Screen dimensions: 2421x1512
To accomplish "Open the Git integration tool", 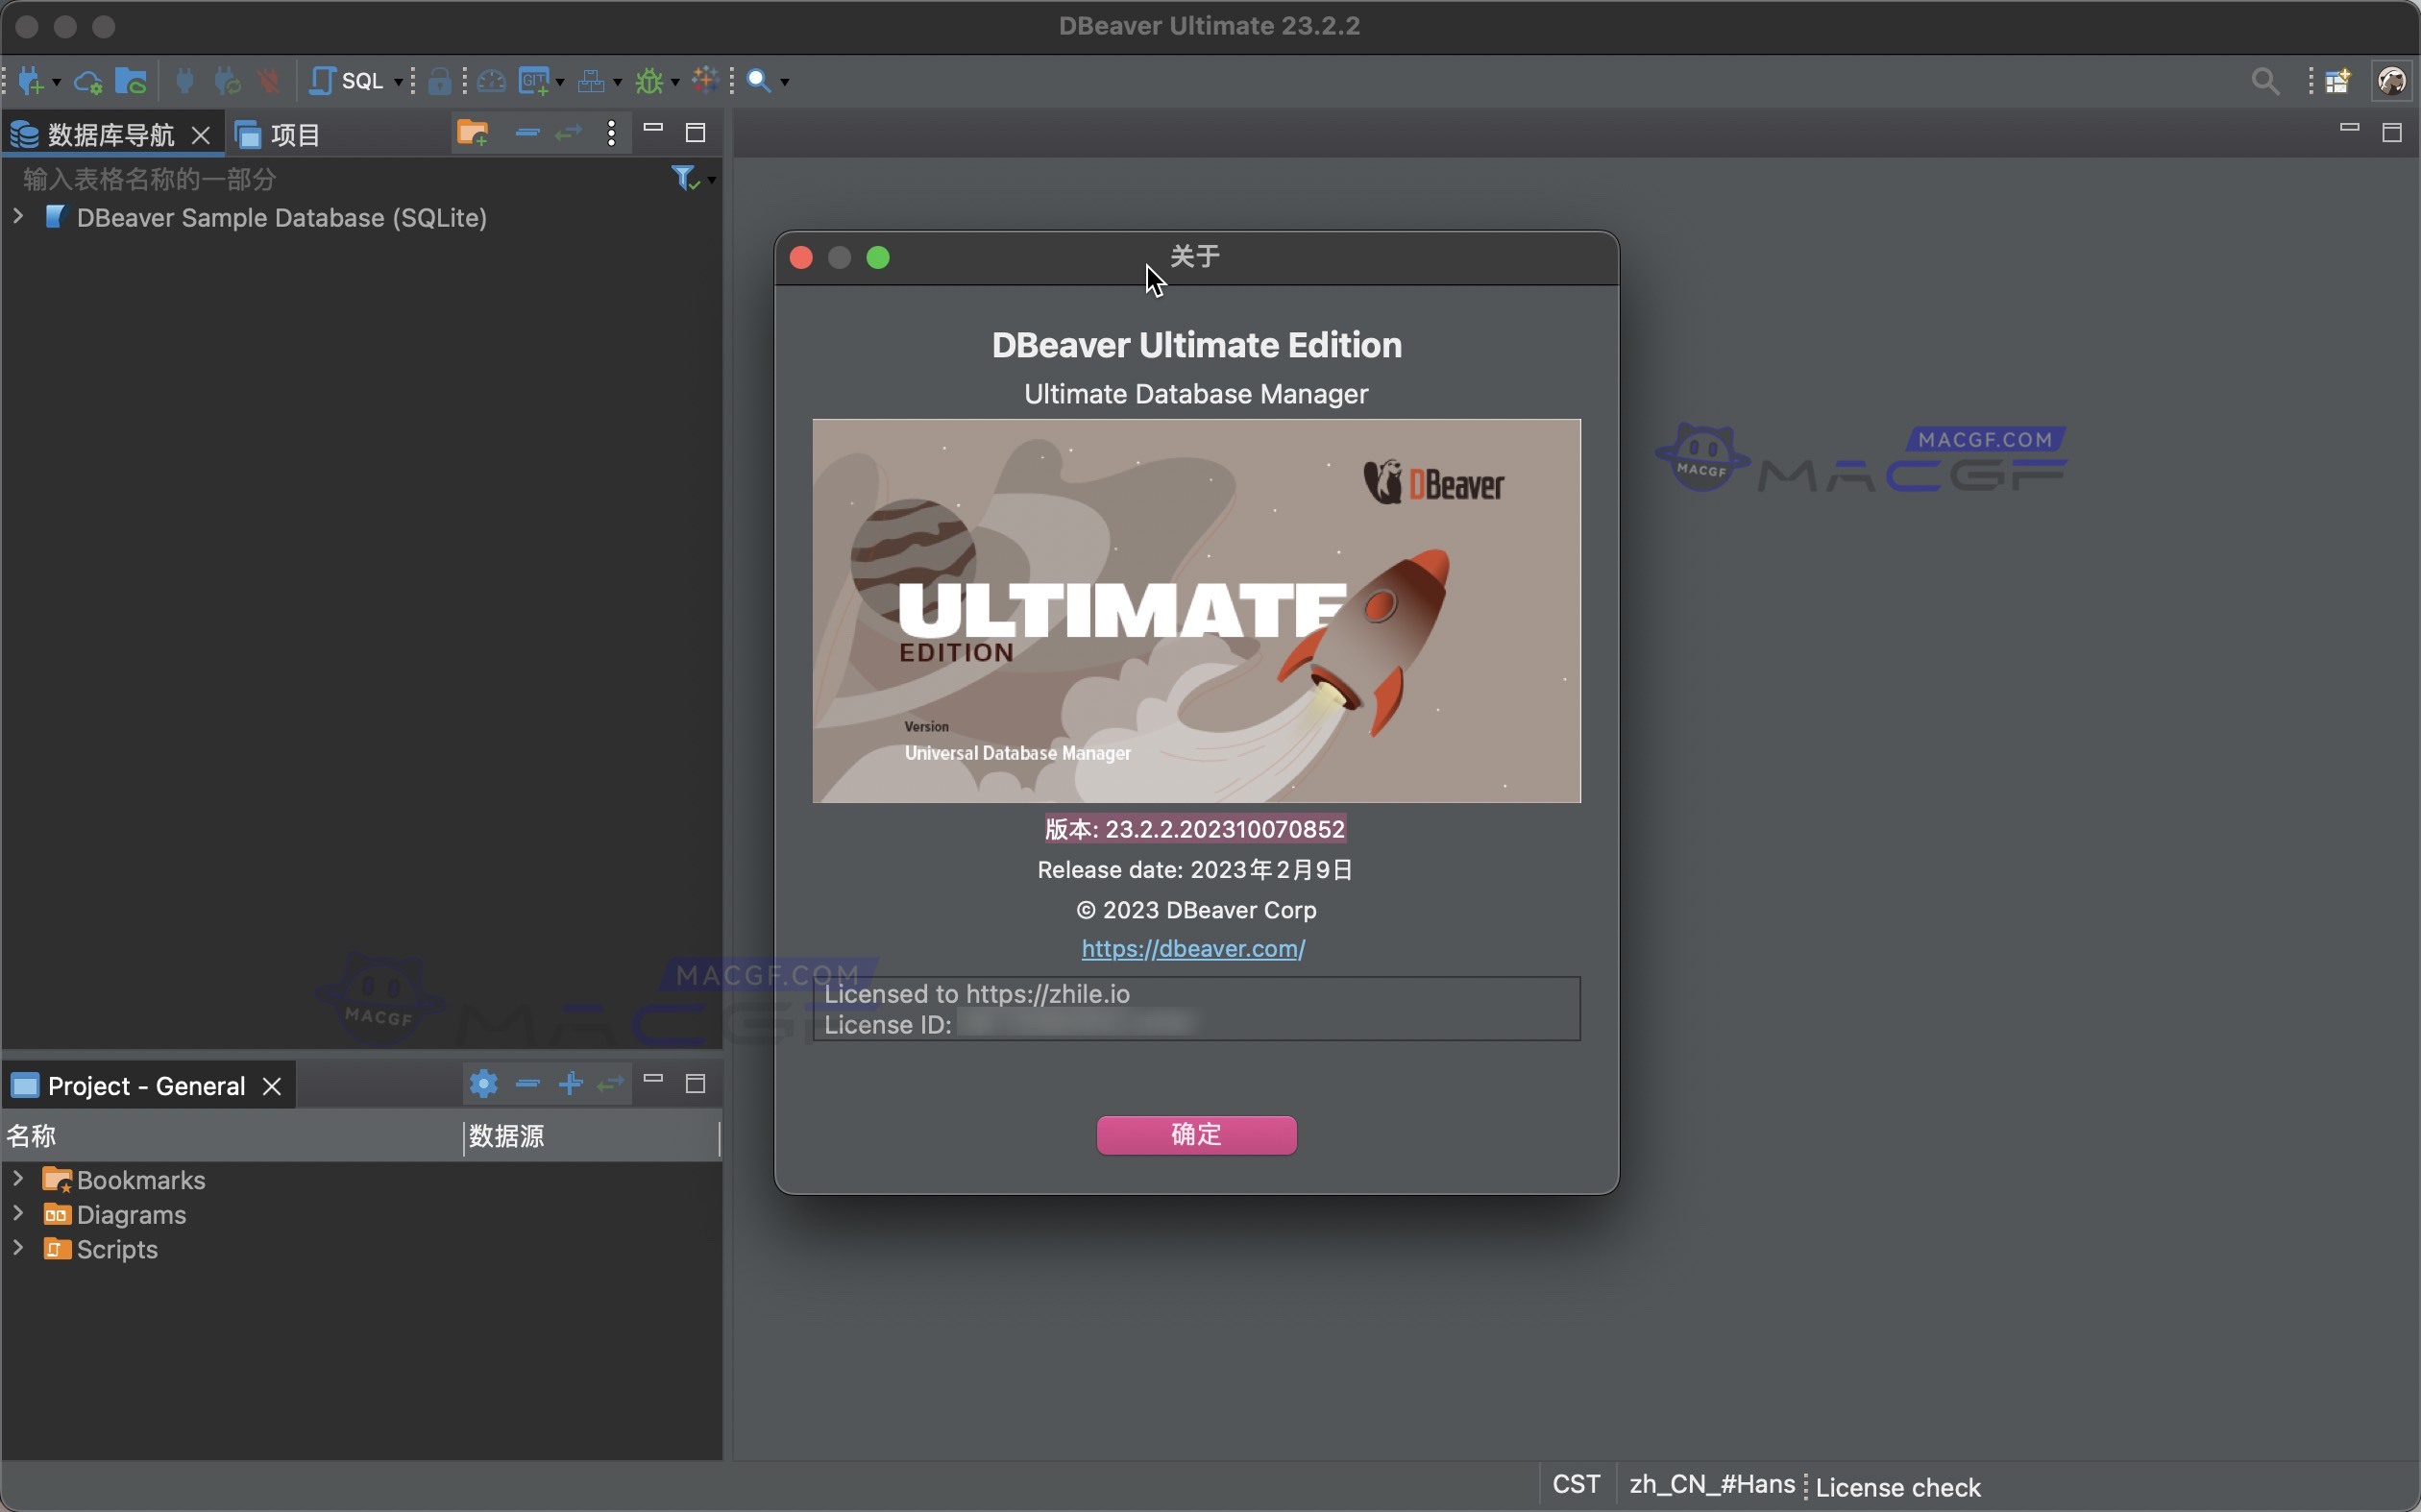I will [534, 82].
